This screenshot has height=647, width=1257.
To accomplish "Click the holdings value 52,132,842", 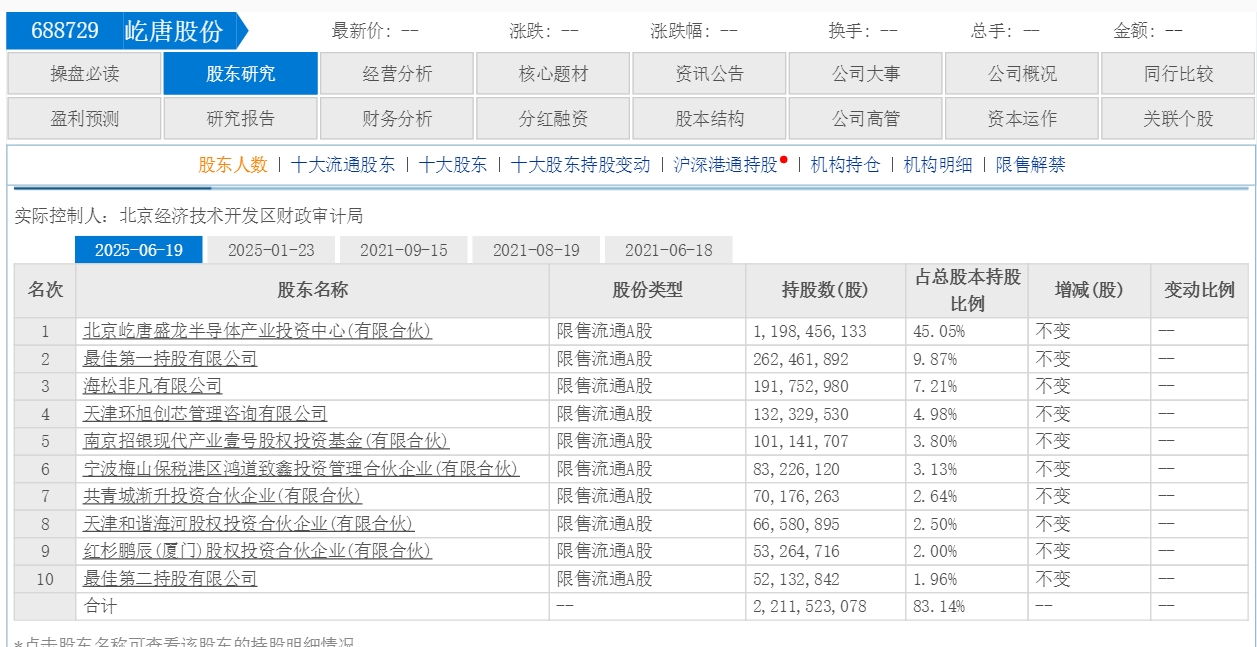I will [797, 579].
